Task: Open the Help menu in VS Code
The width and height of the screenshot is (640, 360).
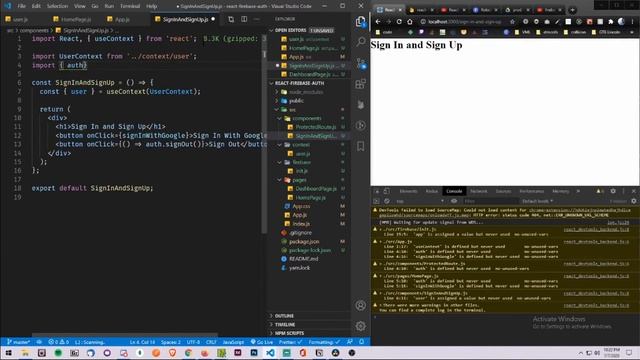Action: click(x=151, y=6)
